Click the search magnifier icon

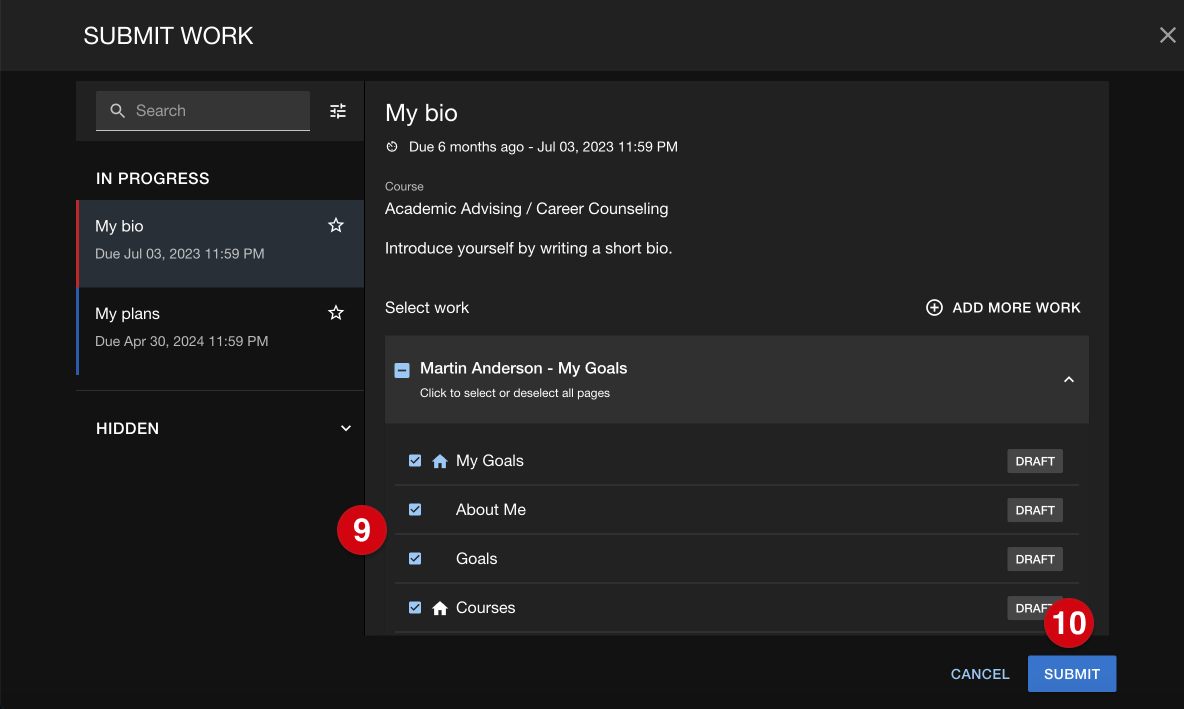click(117, 111)
